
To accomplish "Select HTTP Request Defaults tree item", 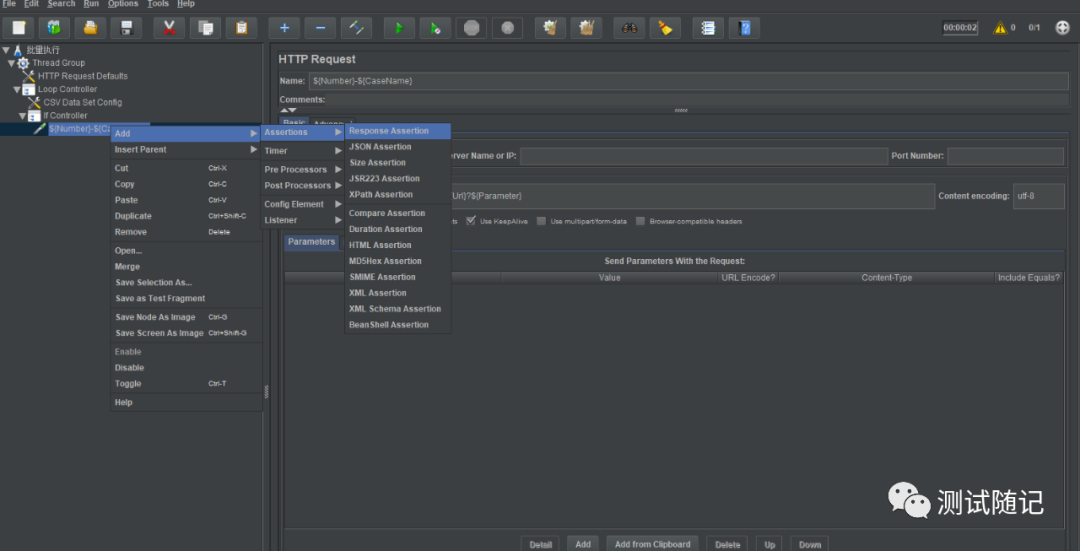I will [x=83, y=76].
